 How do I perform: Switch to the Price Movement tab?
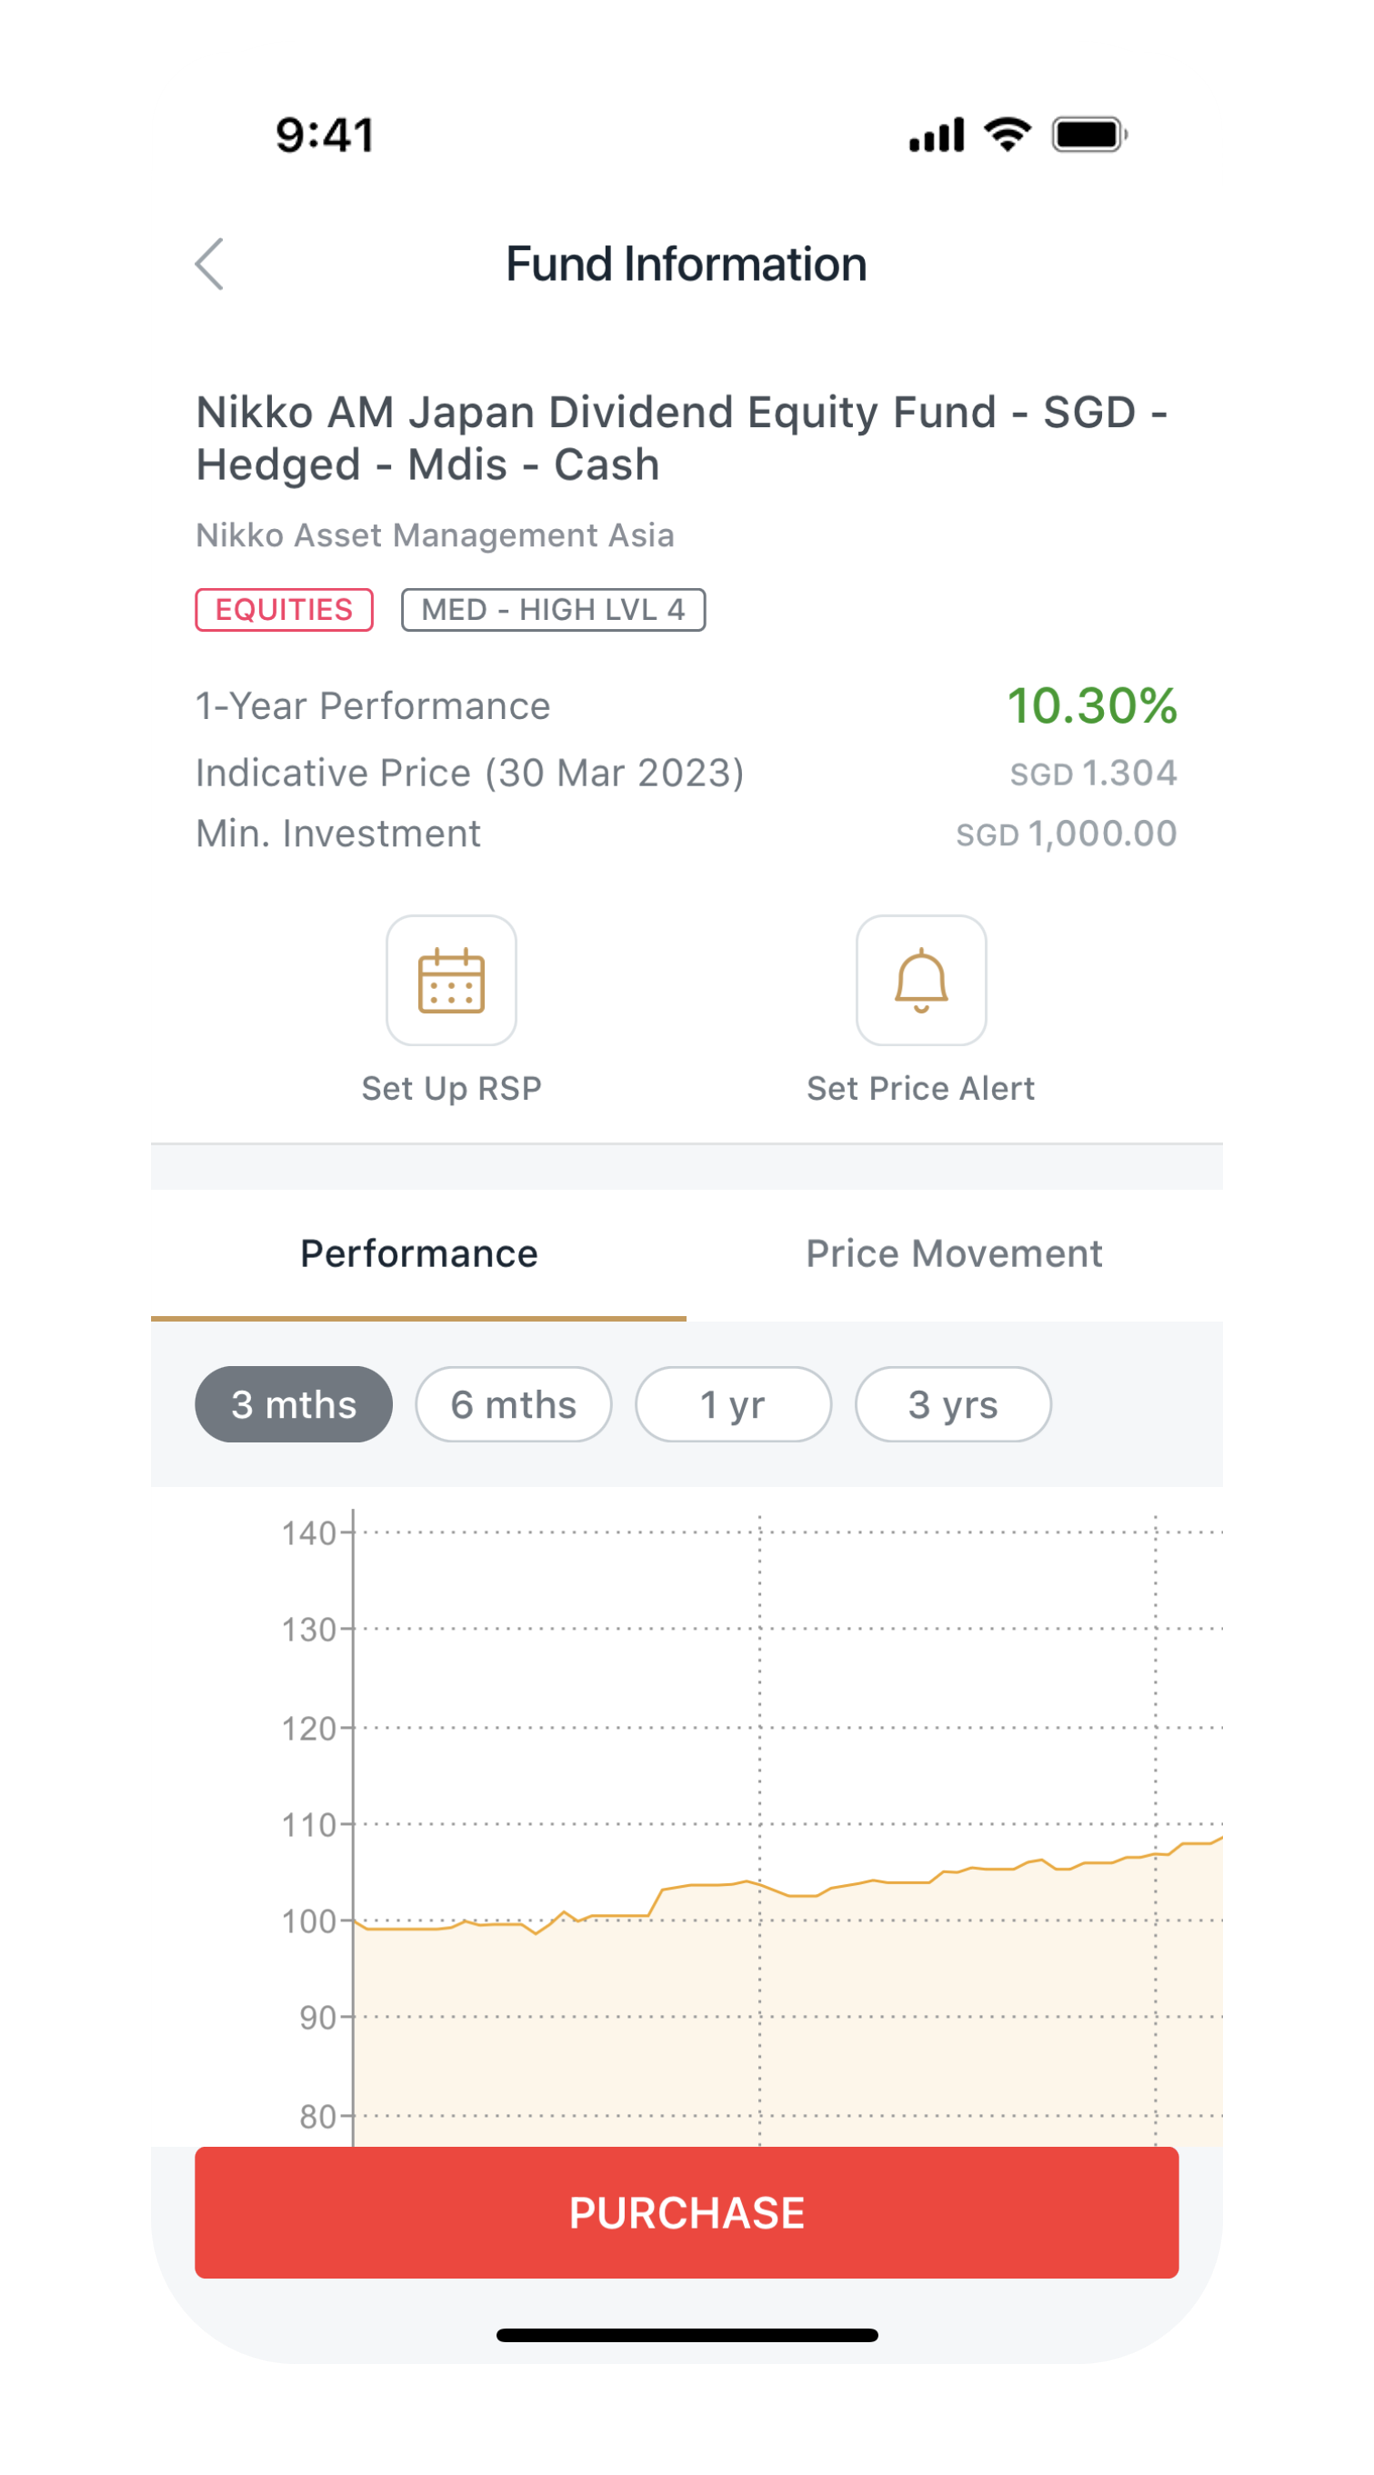[x=954, y=1254]
